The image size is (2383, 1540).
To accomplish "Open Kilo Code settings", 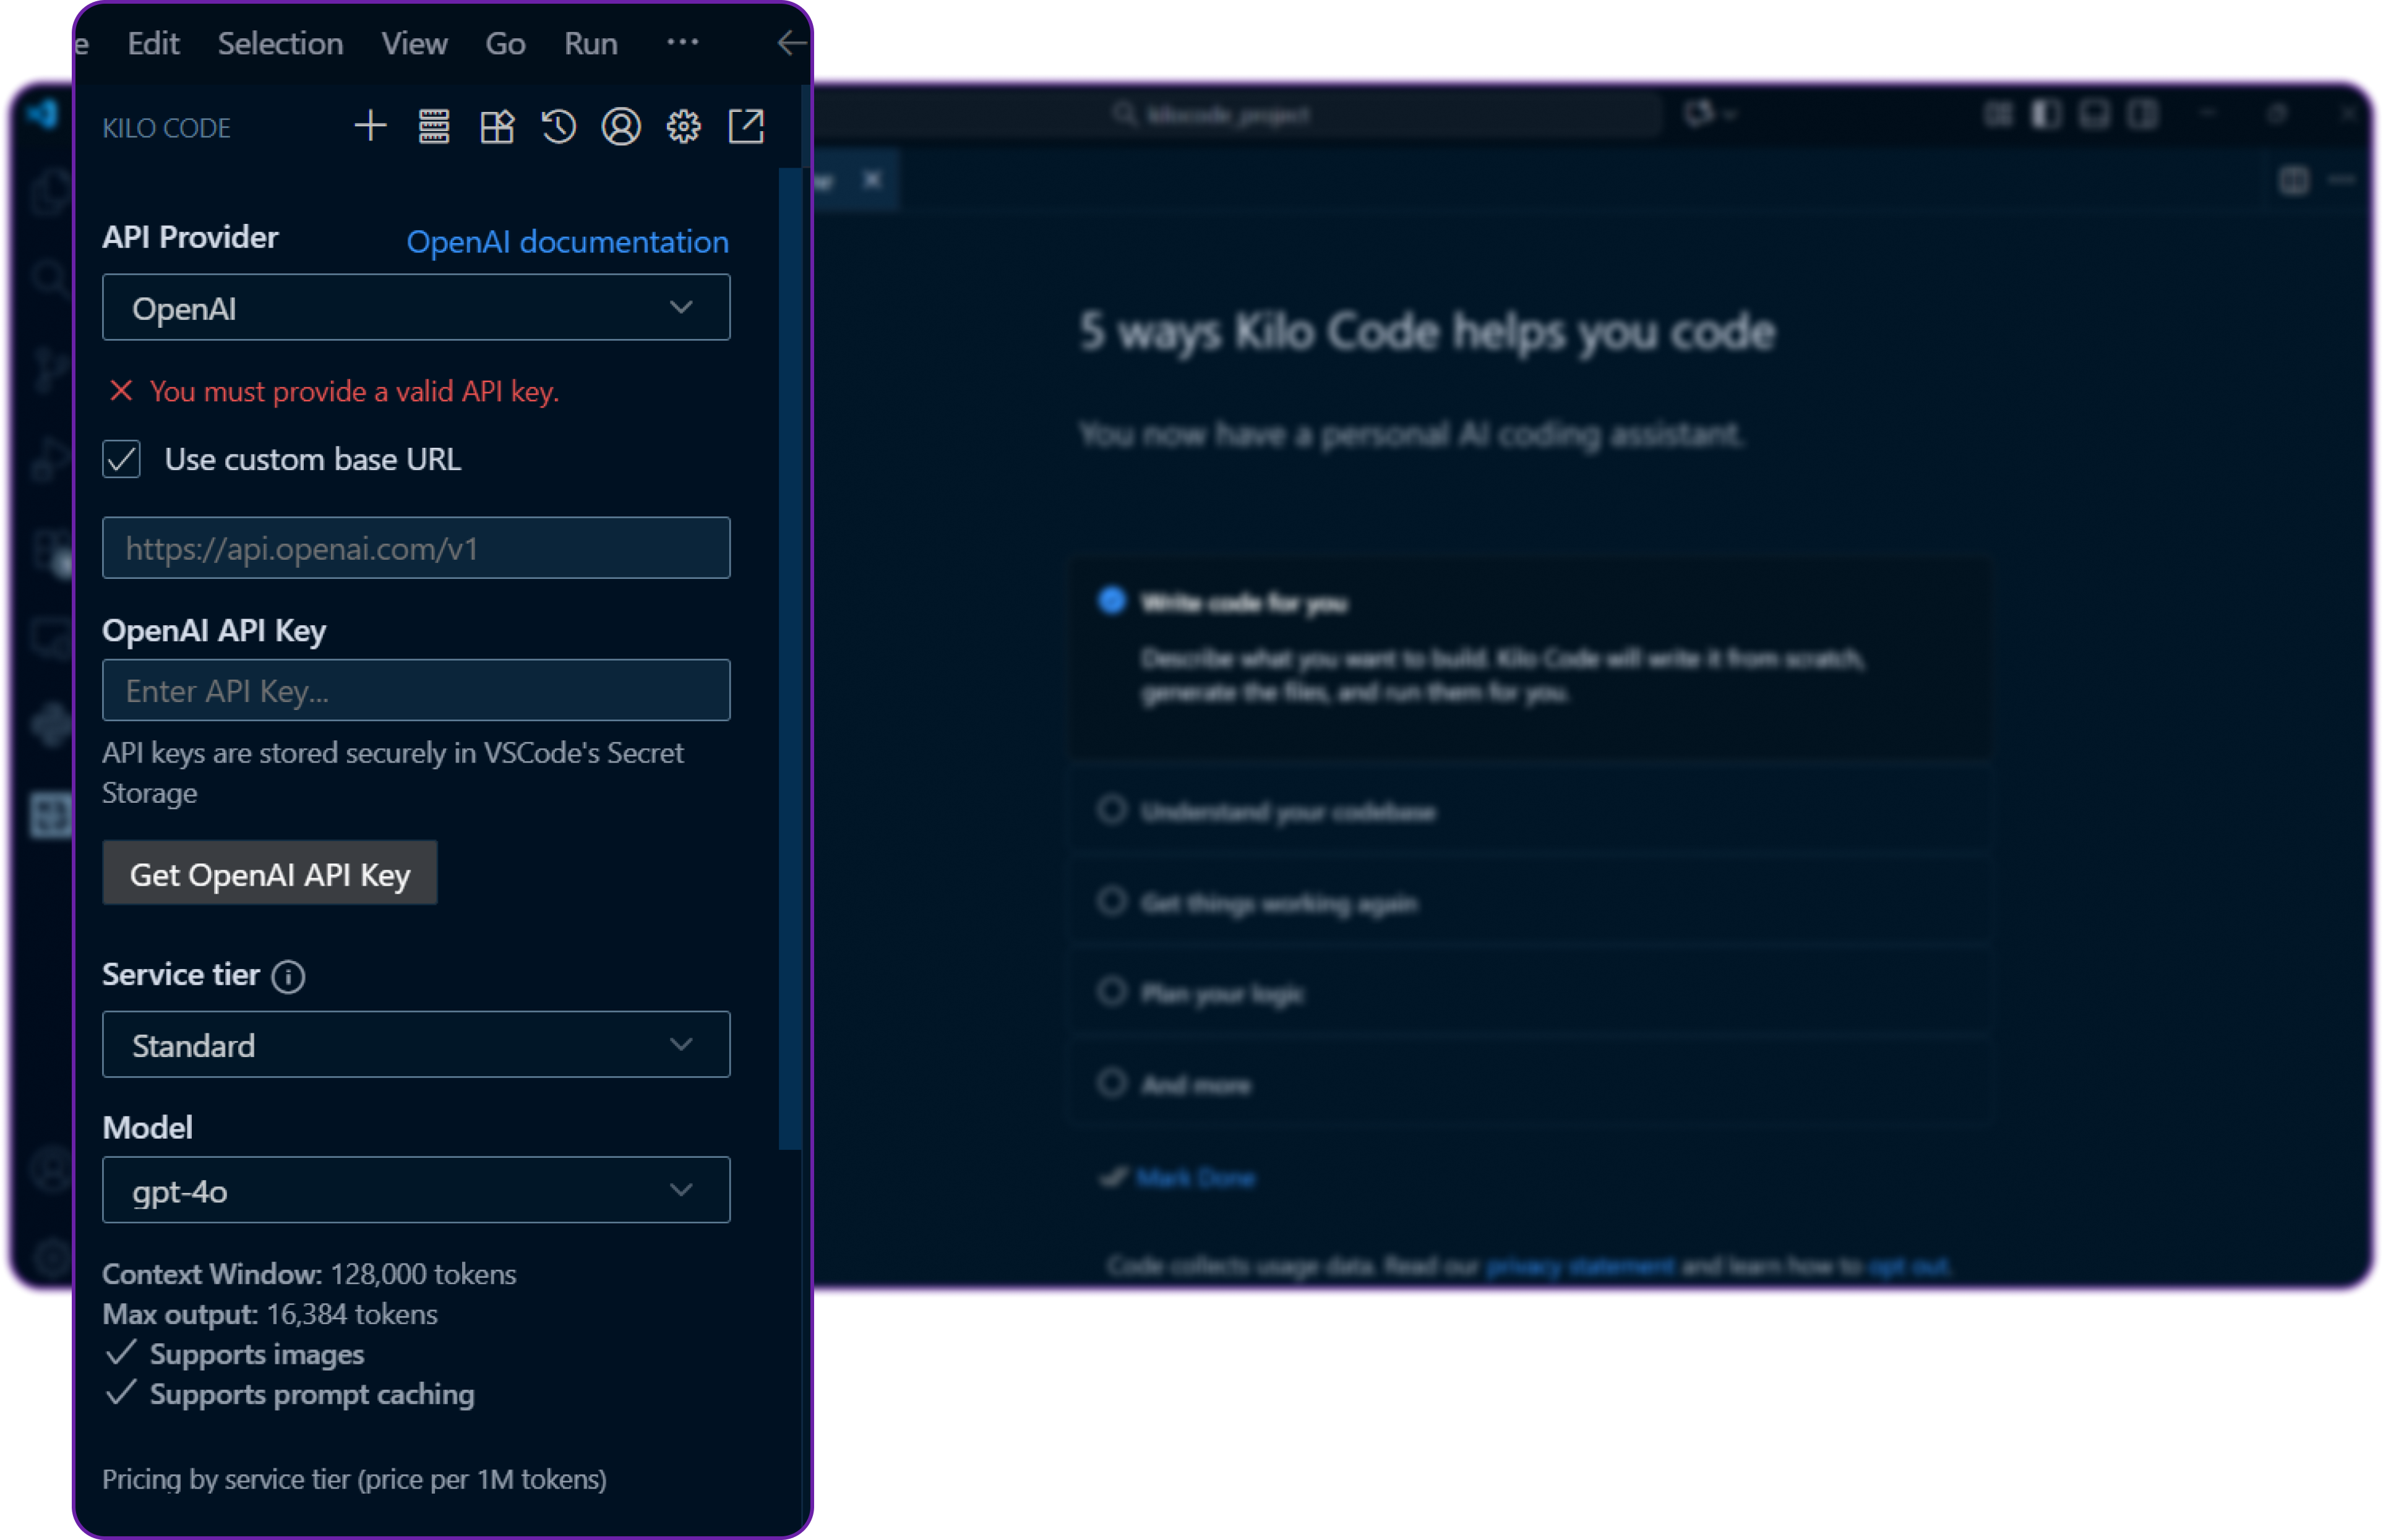I will point(684,126).
